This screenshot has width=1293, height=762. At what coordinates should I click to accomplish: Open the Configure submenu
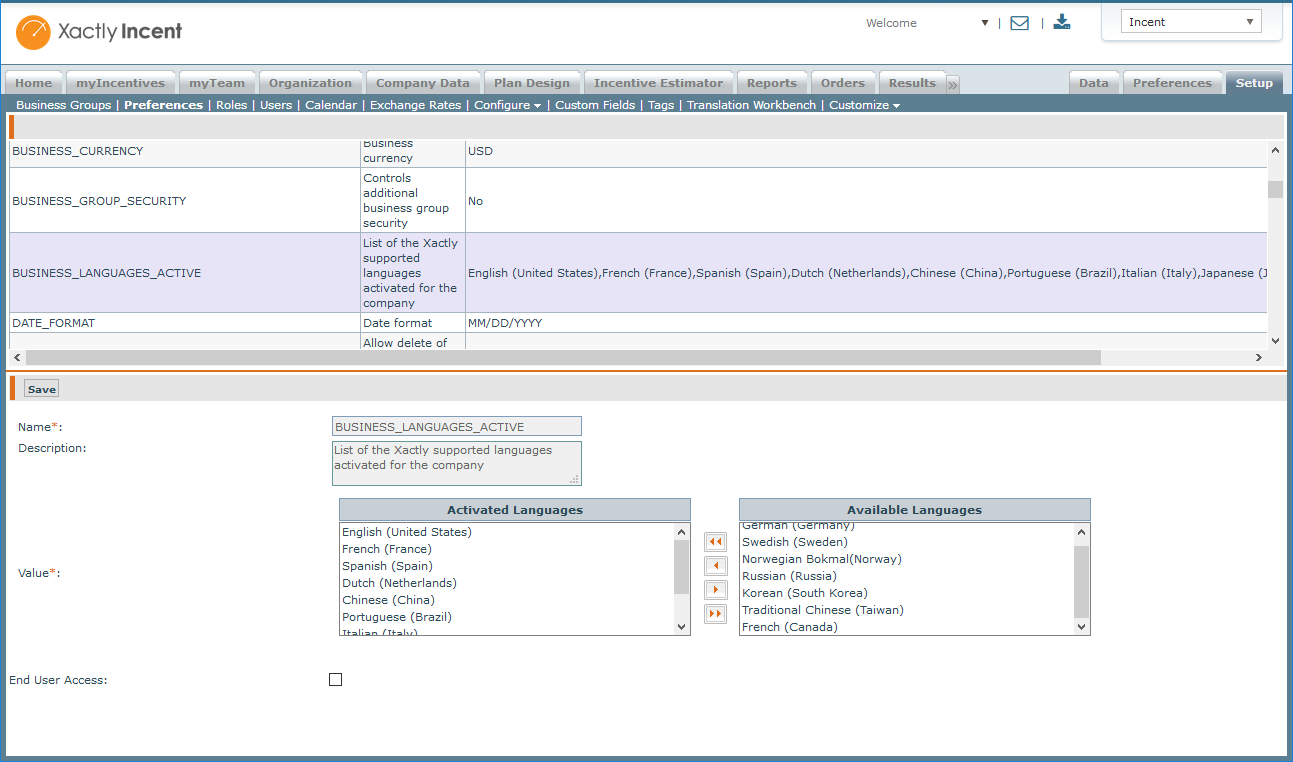tap(507, 105)
